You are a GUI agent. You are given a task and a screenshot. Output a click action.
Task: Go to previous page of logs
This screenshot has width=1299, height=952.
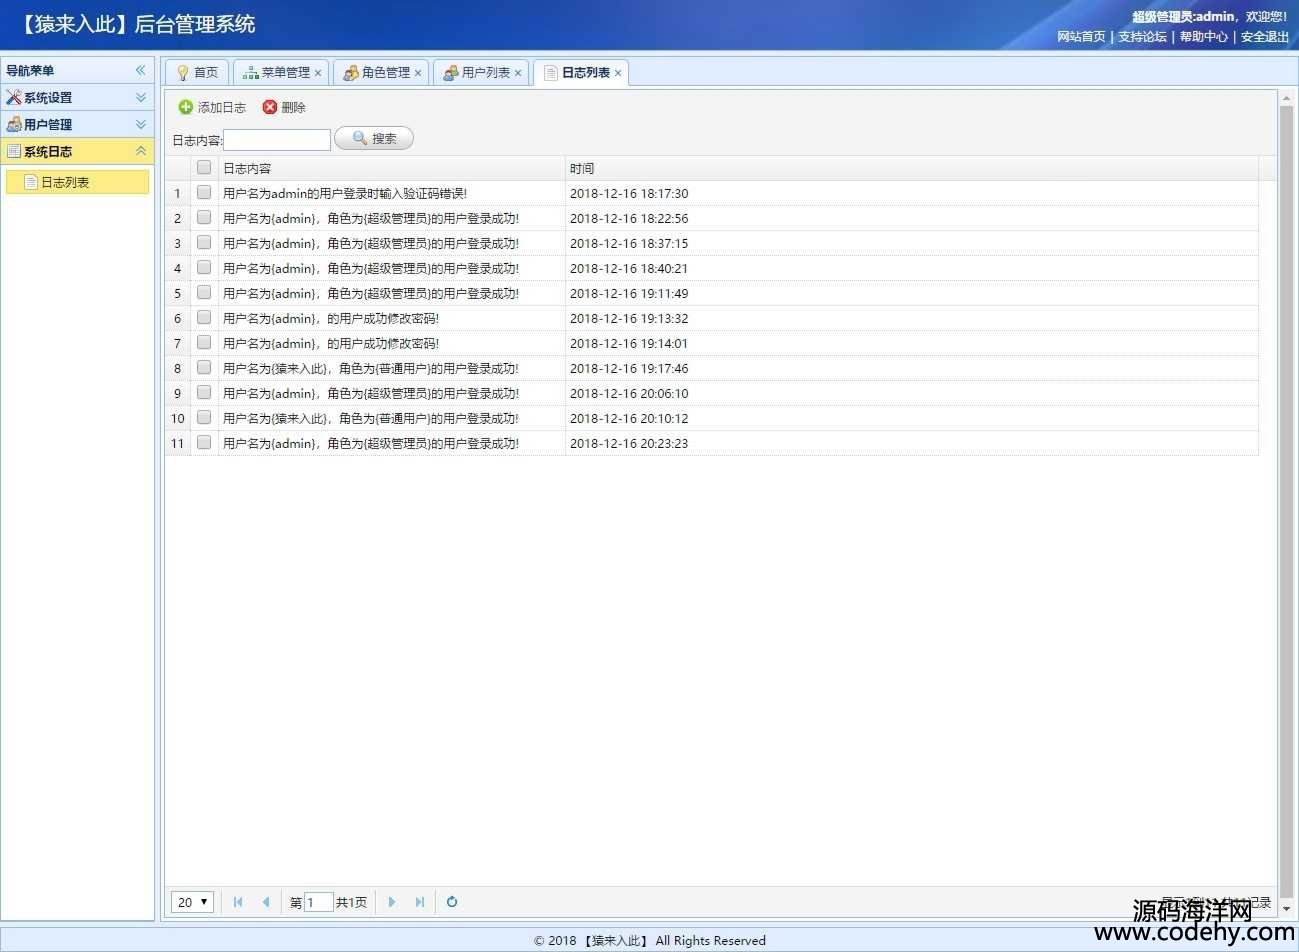coord(266,902)
